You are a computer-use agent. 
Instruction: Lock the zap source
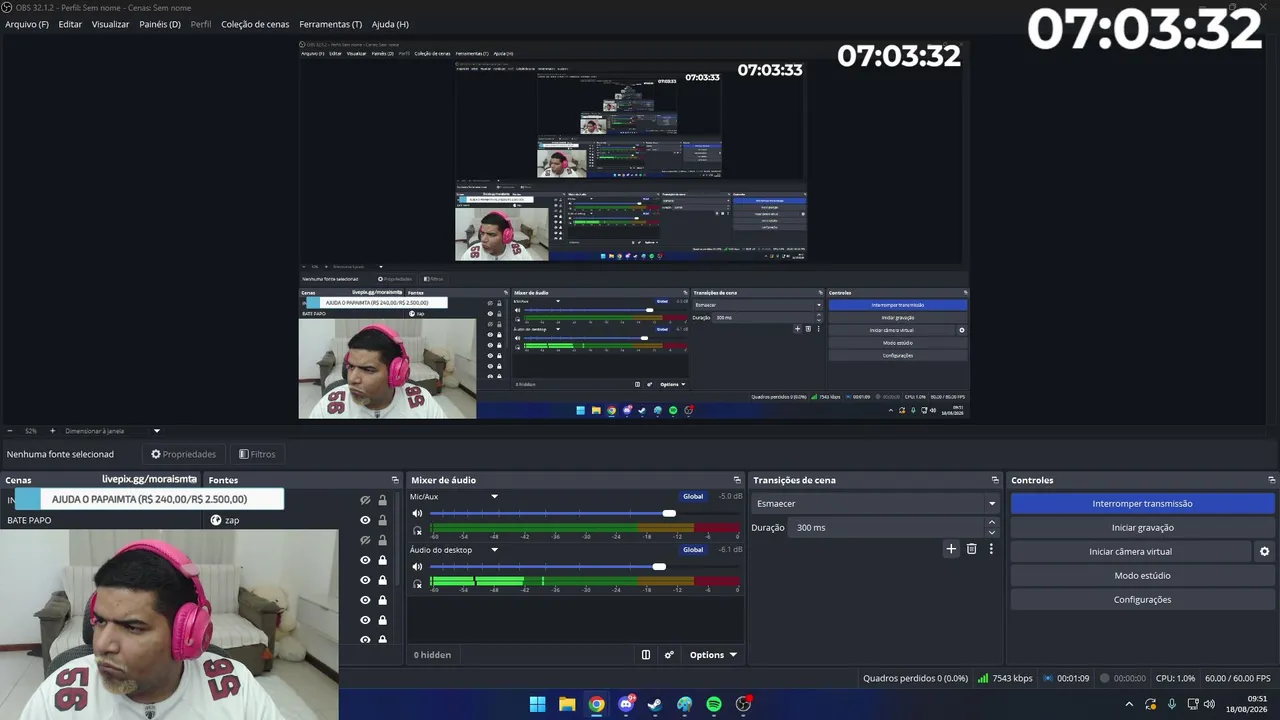coord(382,520)
